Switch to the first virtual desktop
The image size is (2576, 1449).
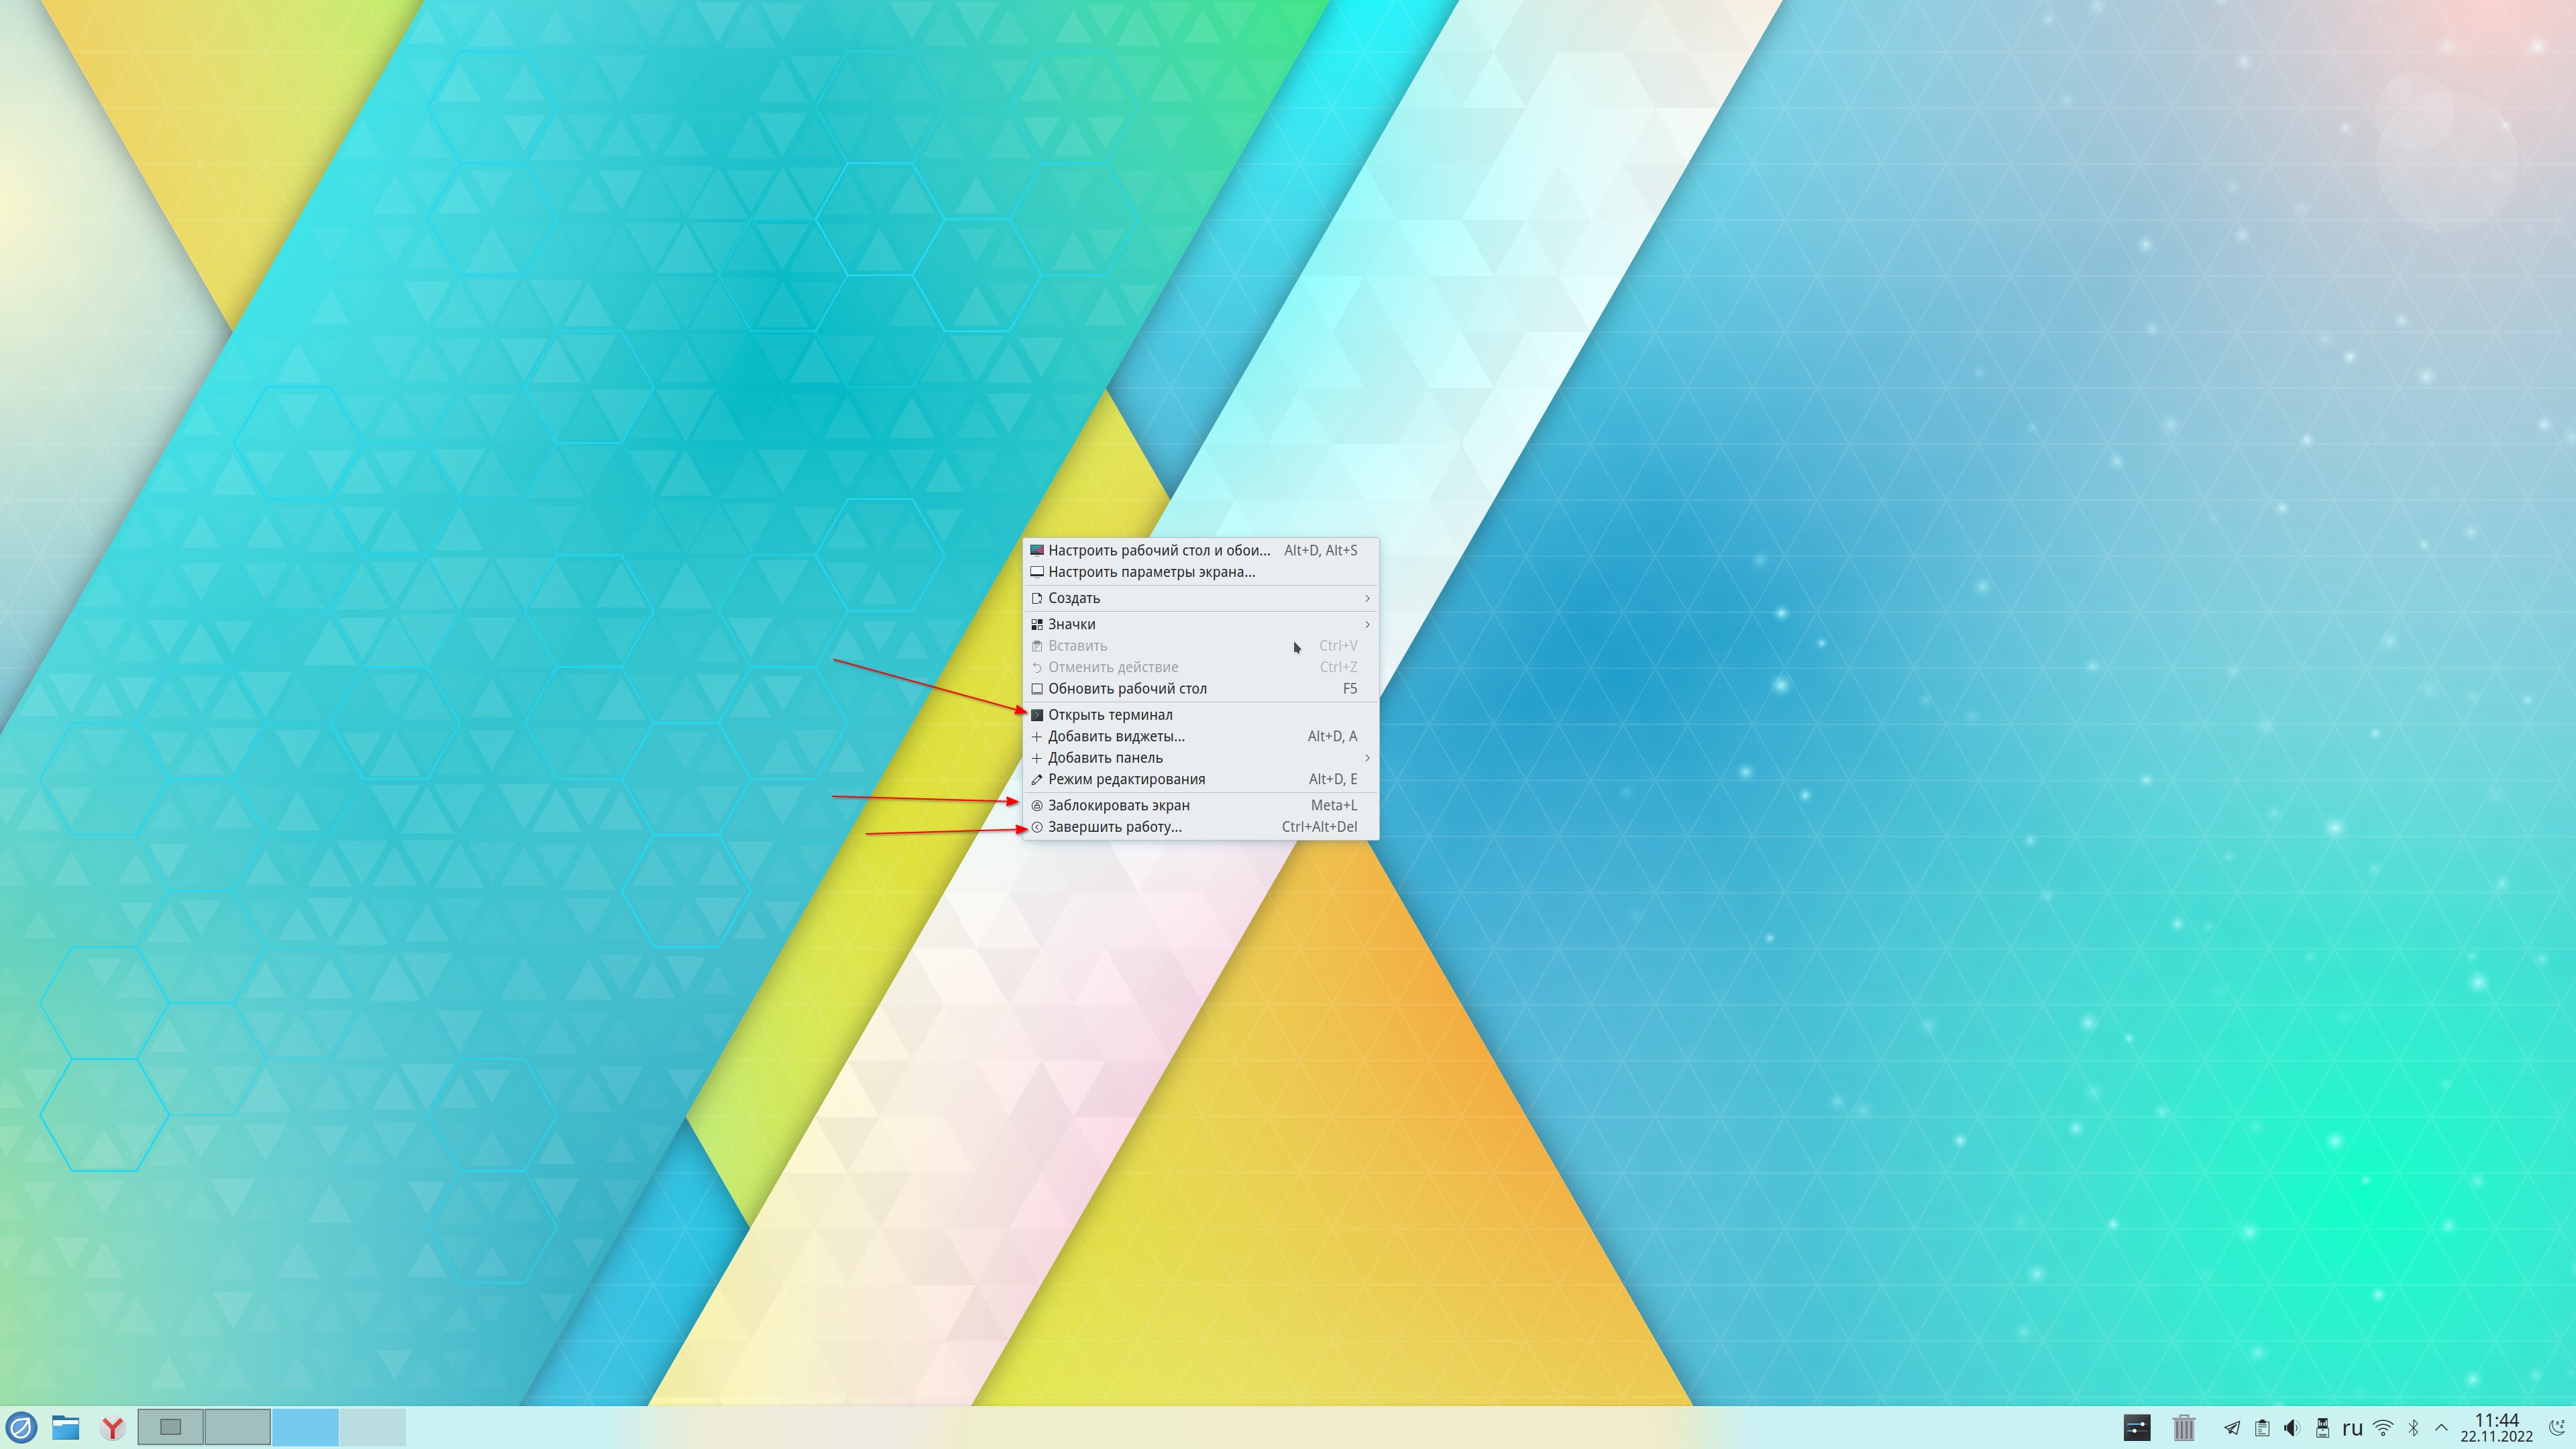171,1427
